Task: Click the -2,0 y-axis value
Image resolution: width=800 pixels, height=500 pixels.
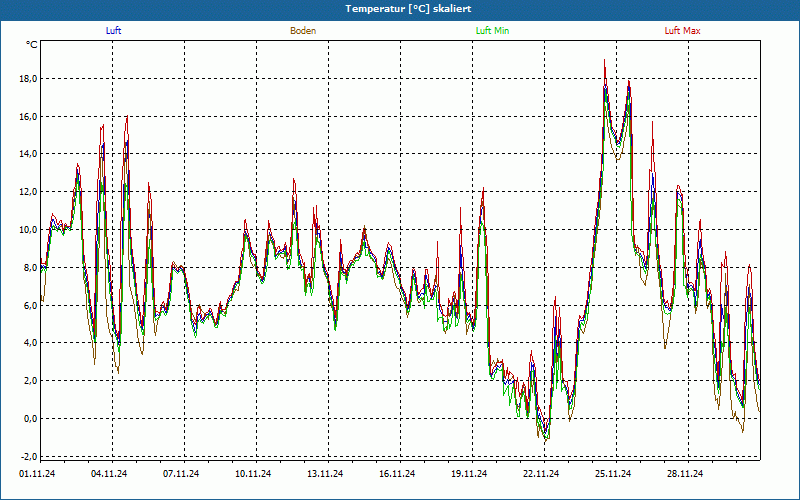Action: tap(29, 456)
